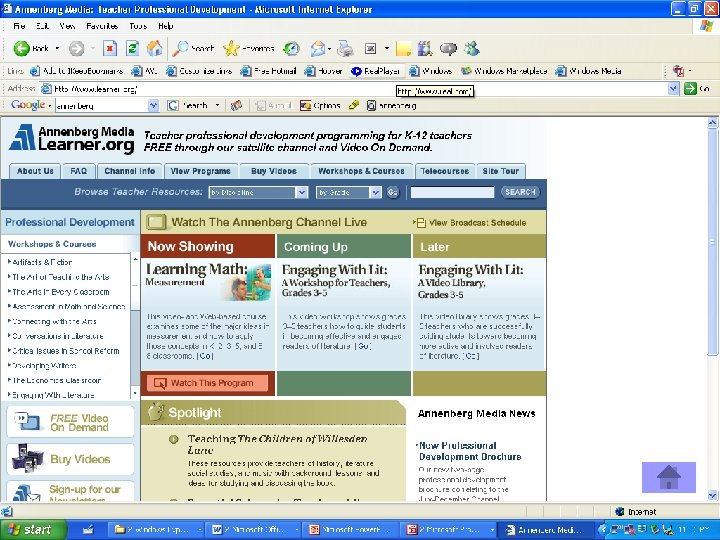Viewport: 720px width, 540px height.
Task: Open the File menu
Action: pos(19,26)
